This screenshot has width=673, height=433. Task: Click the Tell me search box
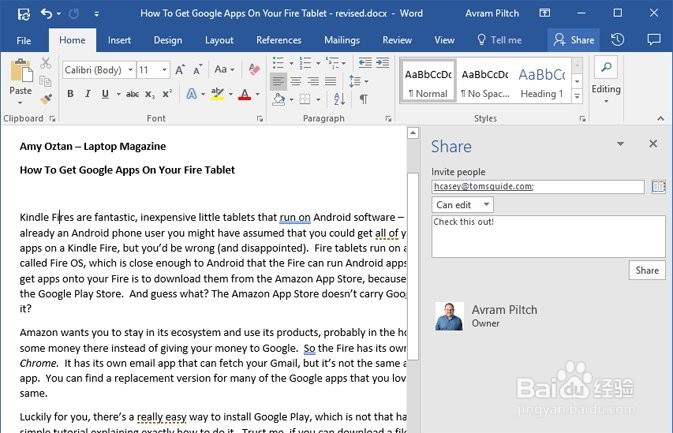[x=499, y=40]
